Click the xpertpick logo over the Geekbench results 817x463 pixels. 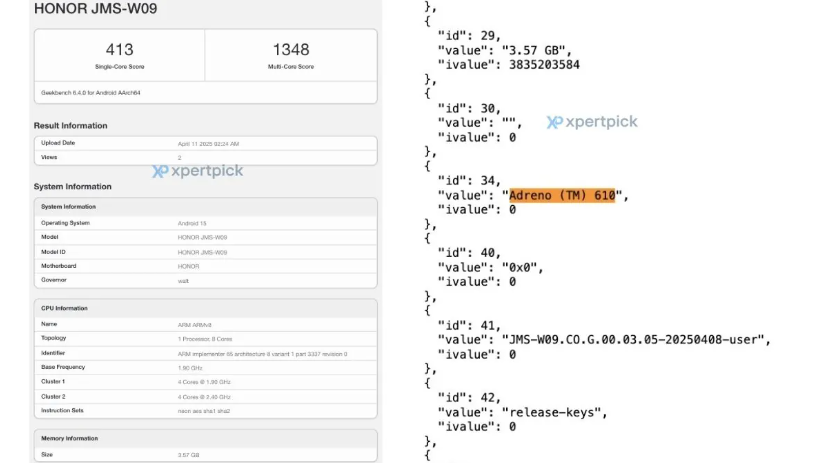pyautogui.click(x=197, y=171)
